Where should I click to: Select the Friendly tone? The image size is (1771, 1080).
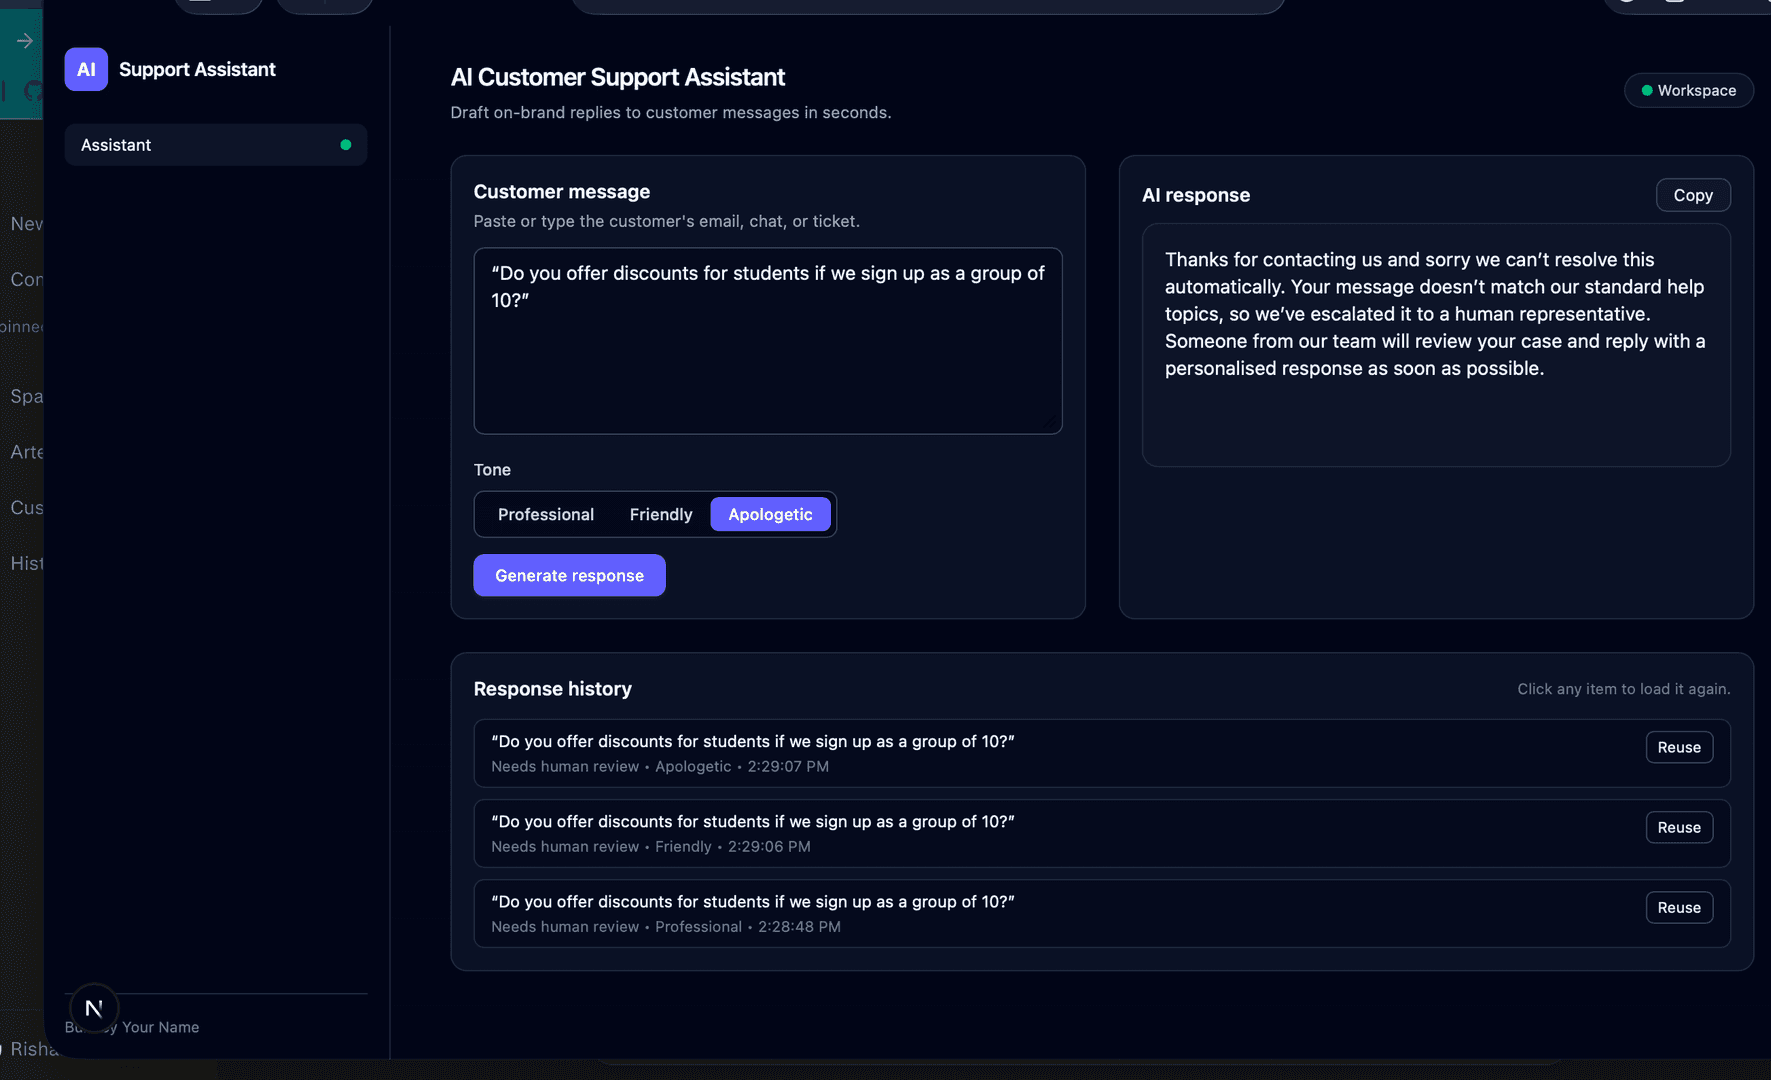(661, 514)
